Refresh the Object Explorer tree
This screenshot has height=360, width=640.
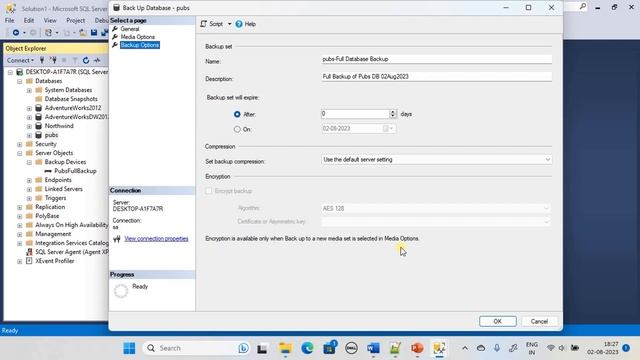[x=86, y=60]
